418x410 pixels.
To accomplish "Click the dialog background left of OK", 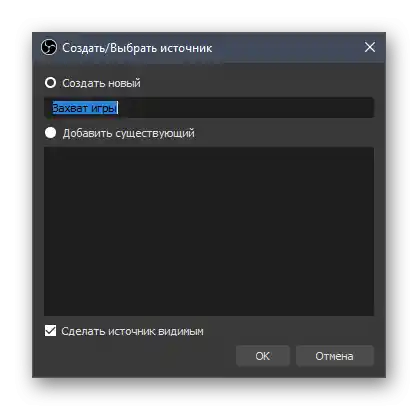I will tap(140, 356).
